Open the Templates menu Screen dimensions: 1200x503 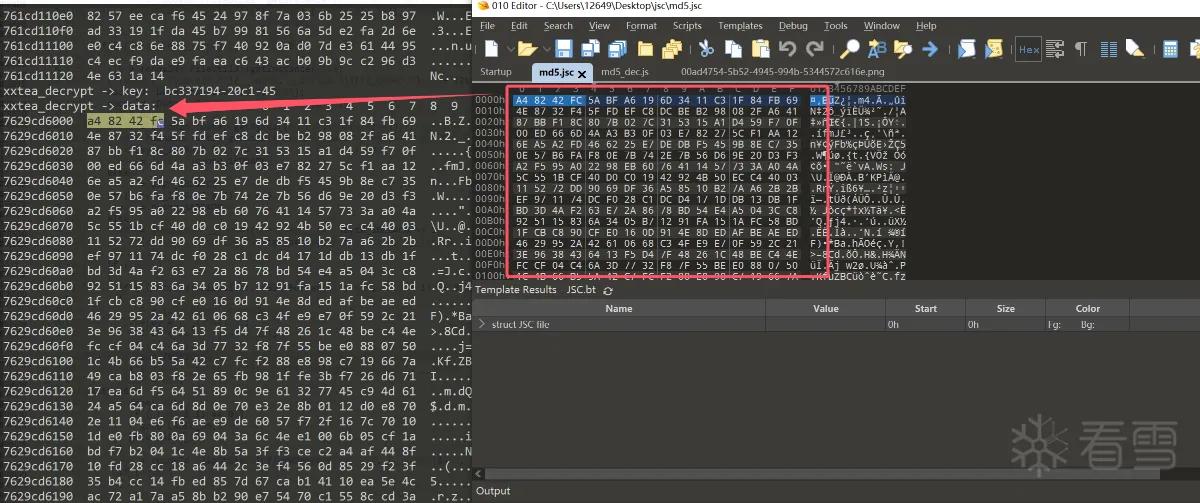[x=740, y=26]
